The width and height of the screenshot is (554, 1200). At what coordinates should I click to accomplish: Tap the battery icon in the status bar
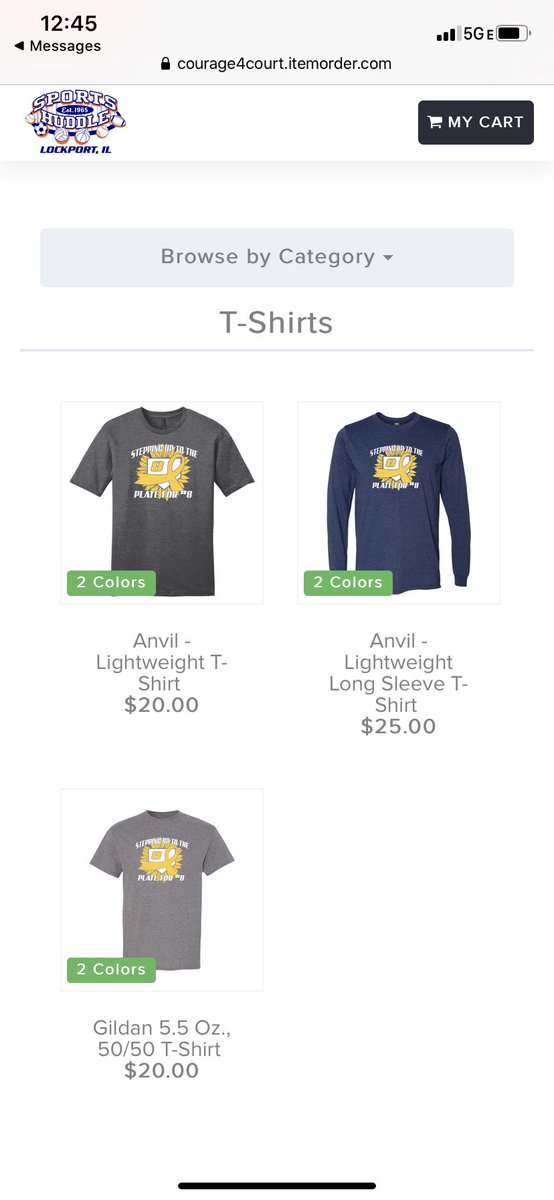tap(513, 34)
